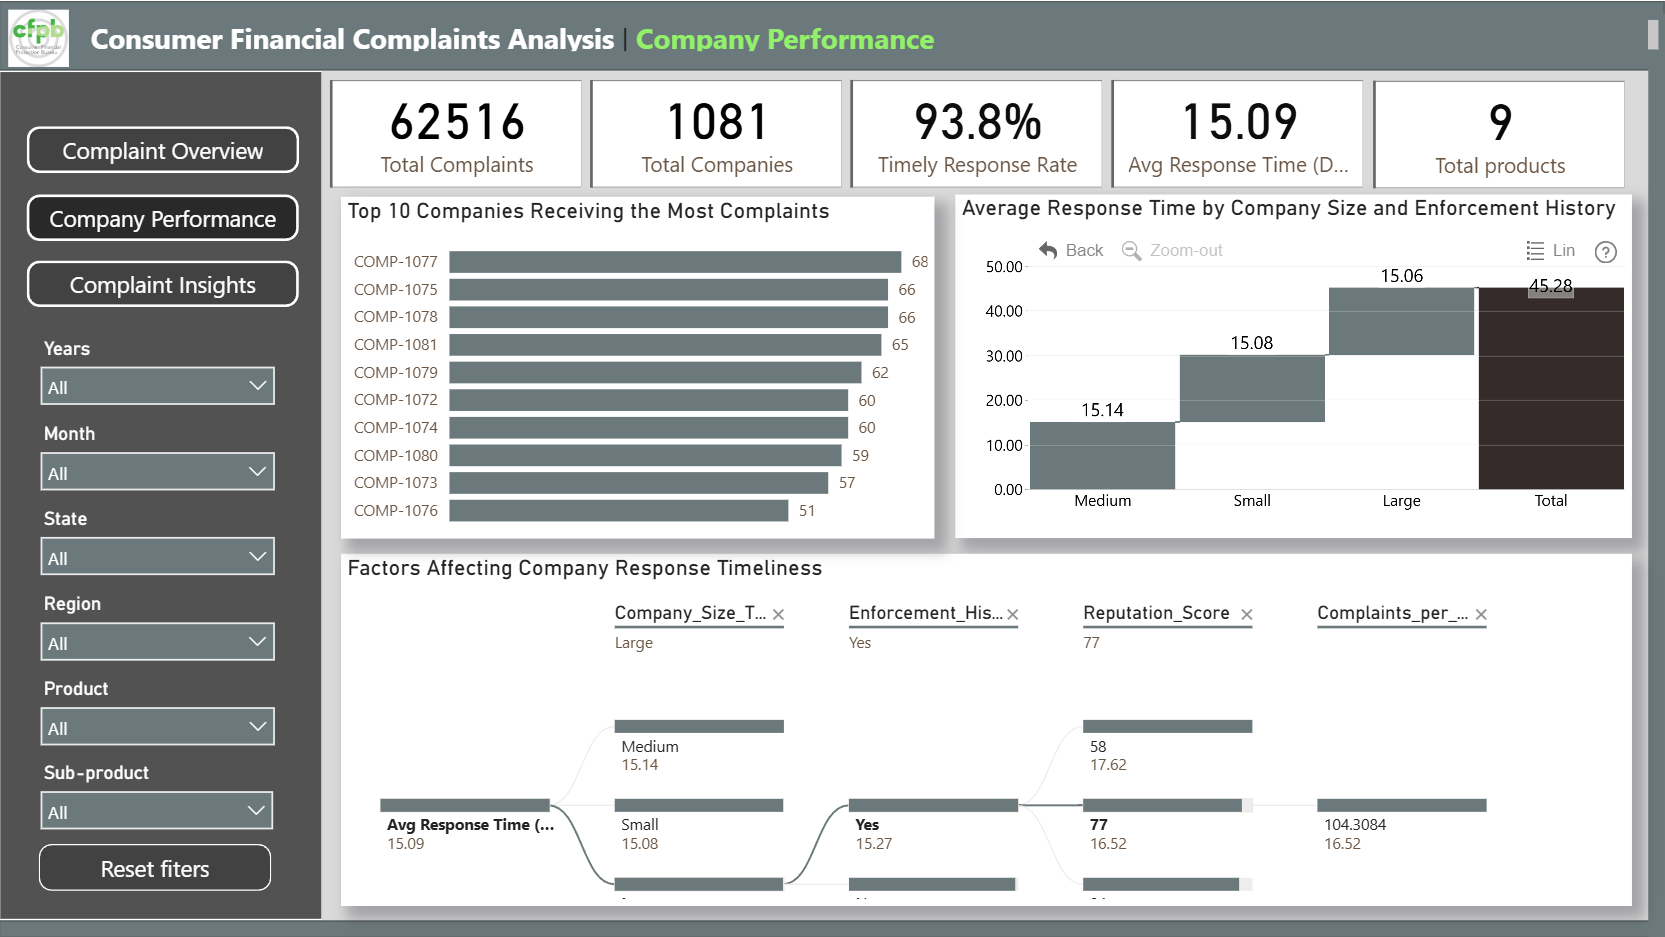
Task: Expand the Years dropdown
Action: pos(158,387)
